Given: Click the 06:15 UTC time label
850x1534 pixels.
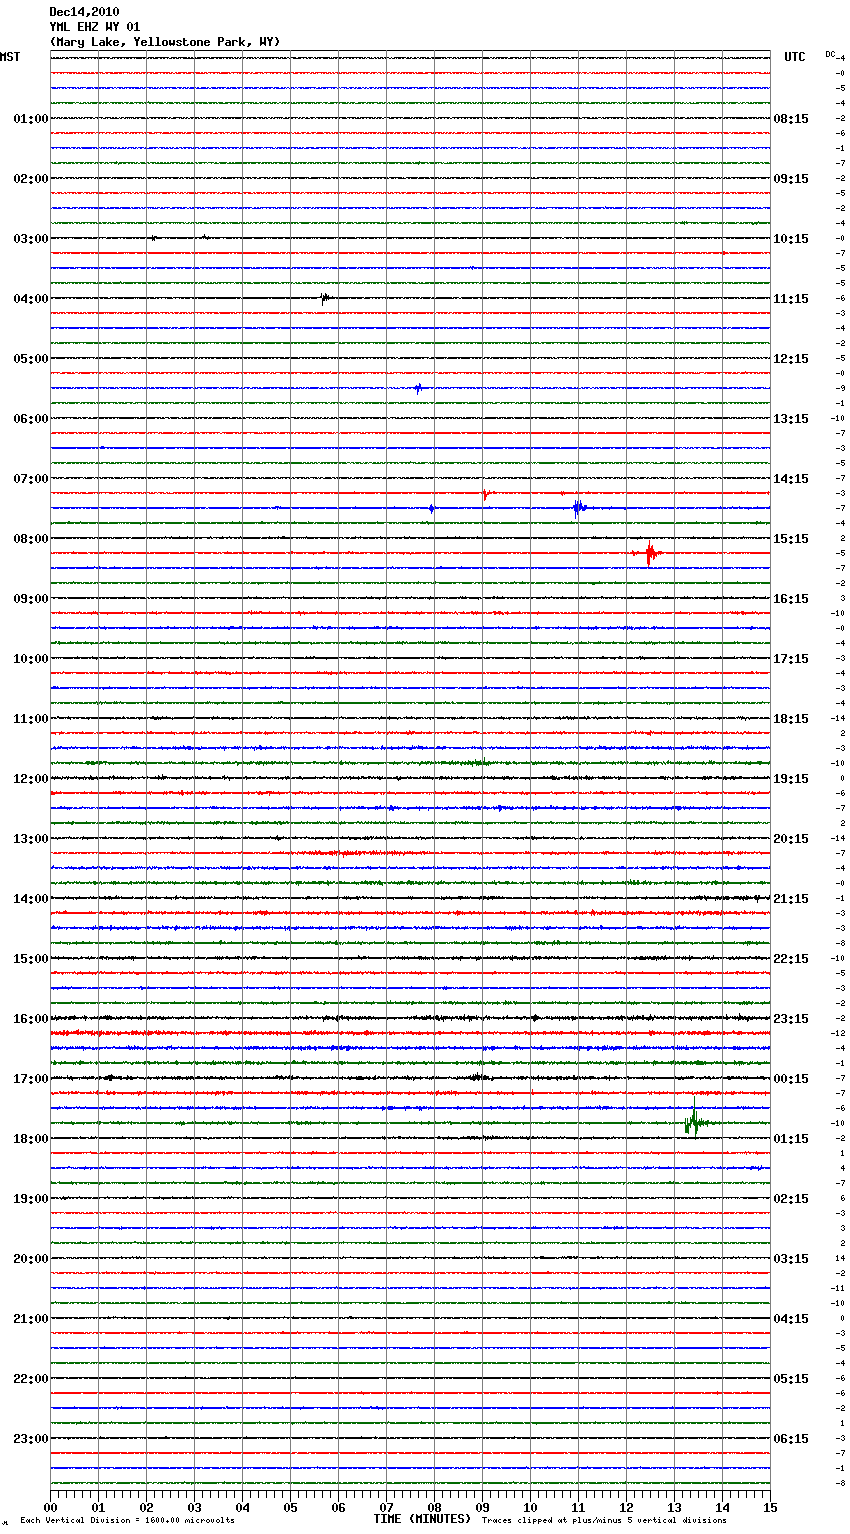Looking at the screenshot, I should (791, 1439).
